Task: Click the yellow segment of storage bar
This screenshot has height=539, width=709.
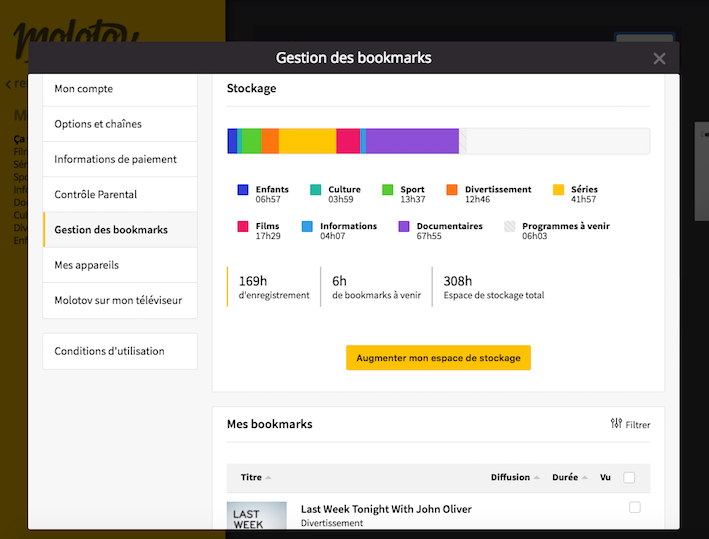Action: pyautogui.click(x=307, y=141)
